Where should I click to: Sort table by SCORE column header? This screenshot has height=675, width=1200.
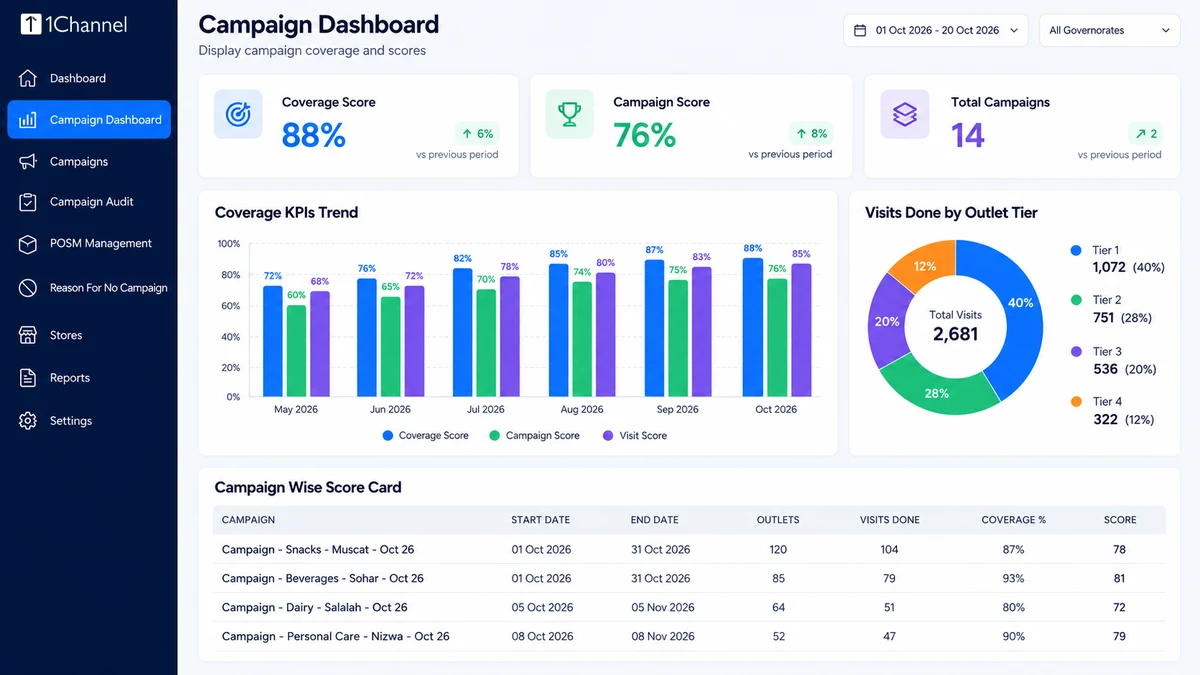pos(1120,520)
